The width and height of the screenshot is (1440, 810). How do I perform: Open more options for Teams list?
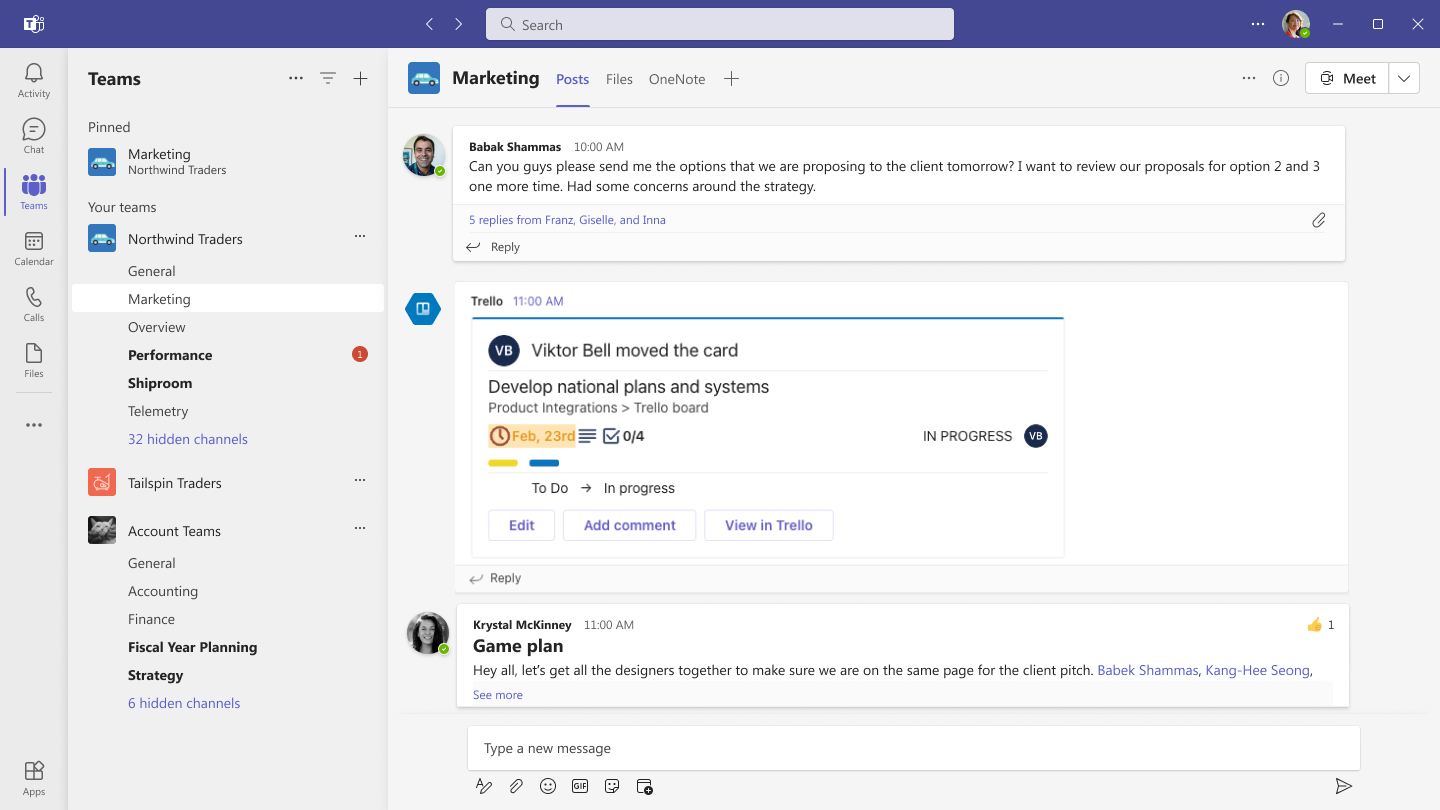pyautogui.click(x=296, y=79)
